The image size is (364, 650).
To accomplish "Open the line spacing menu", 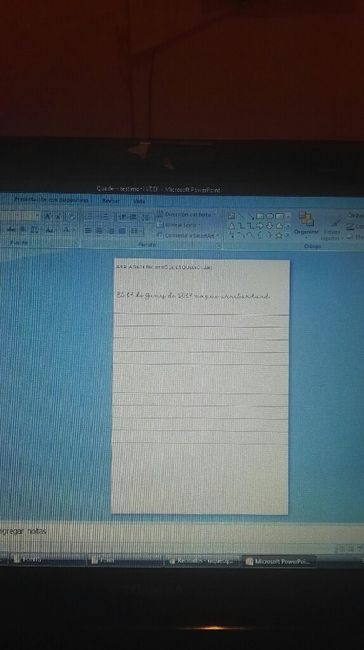I will [x=146, y=218].
